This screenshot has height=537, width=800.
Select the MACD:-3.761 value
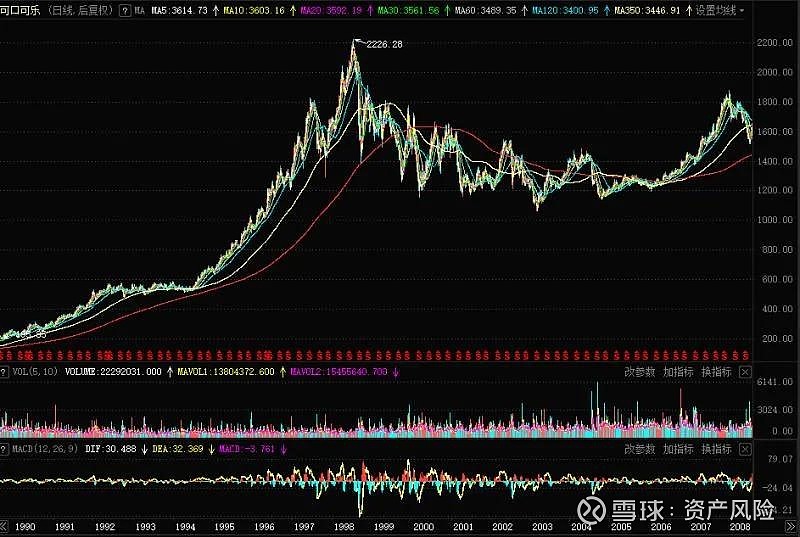[247, 449]
